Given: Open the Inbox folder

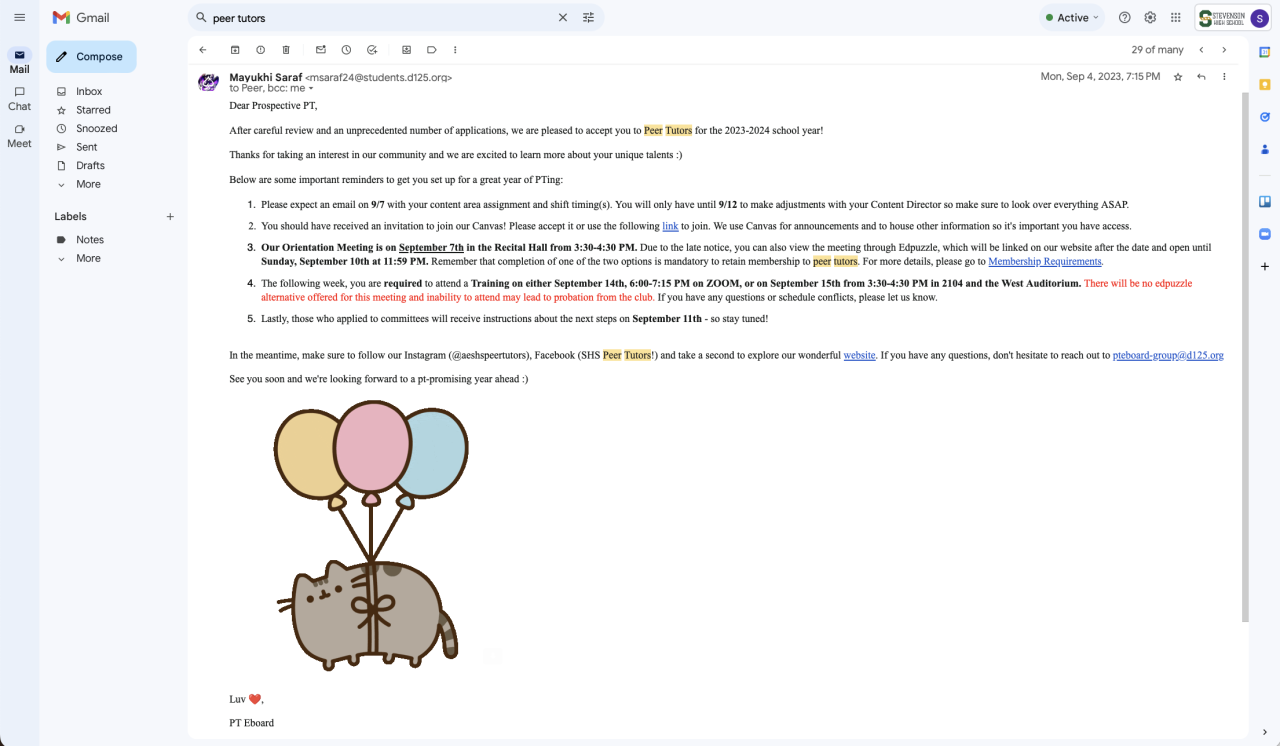Looking at the screenshot, I should click(89, 92).
